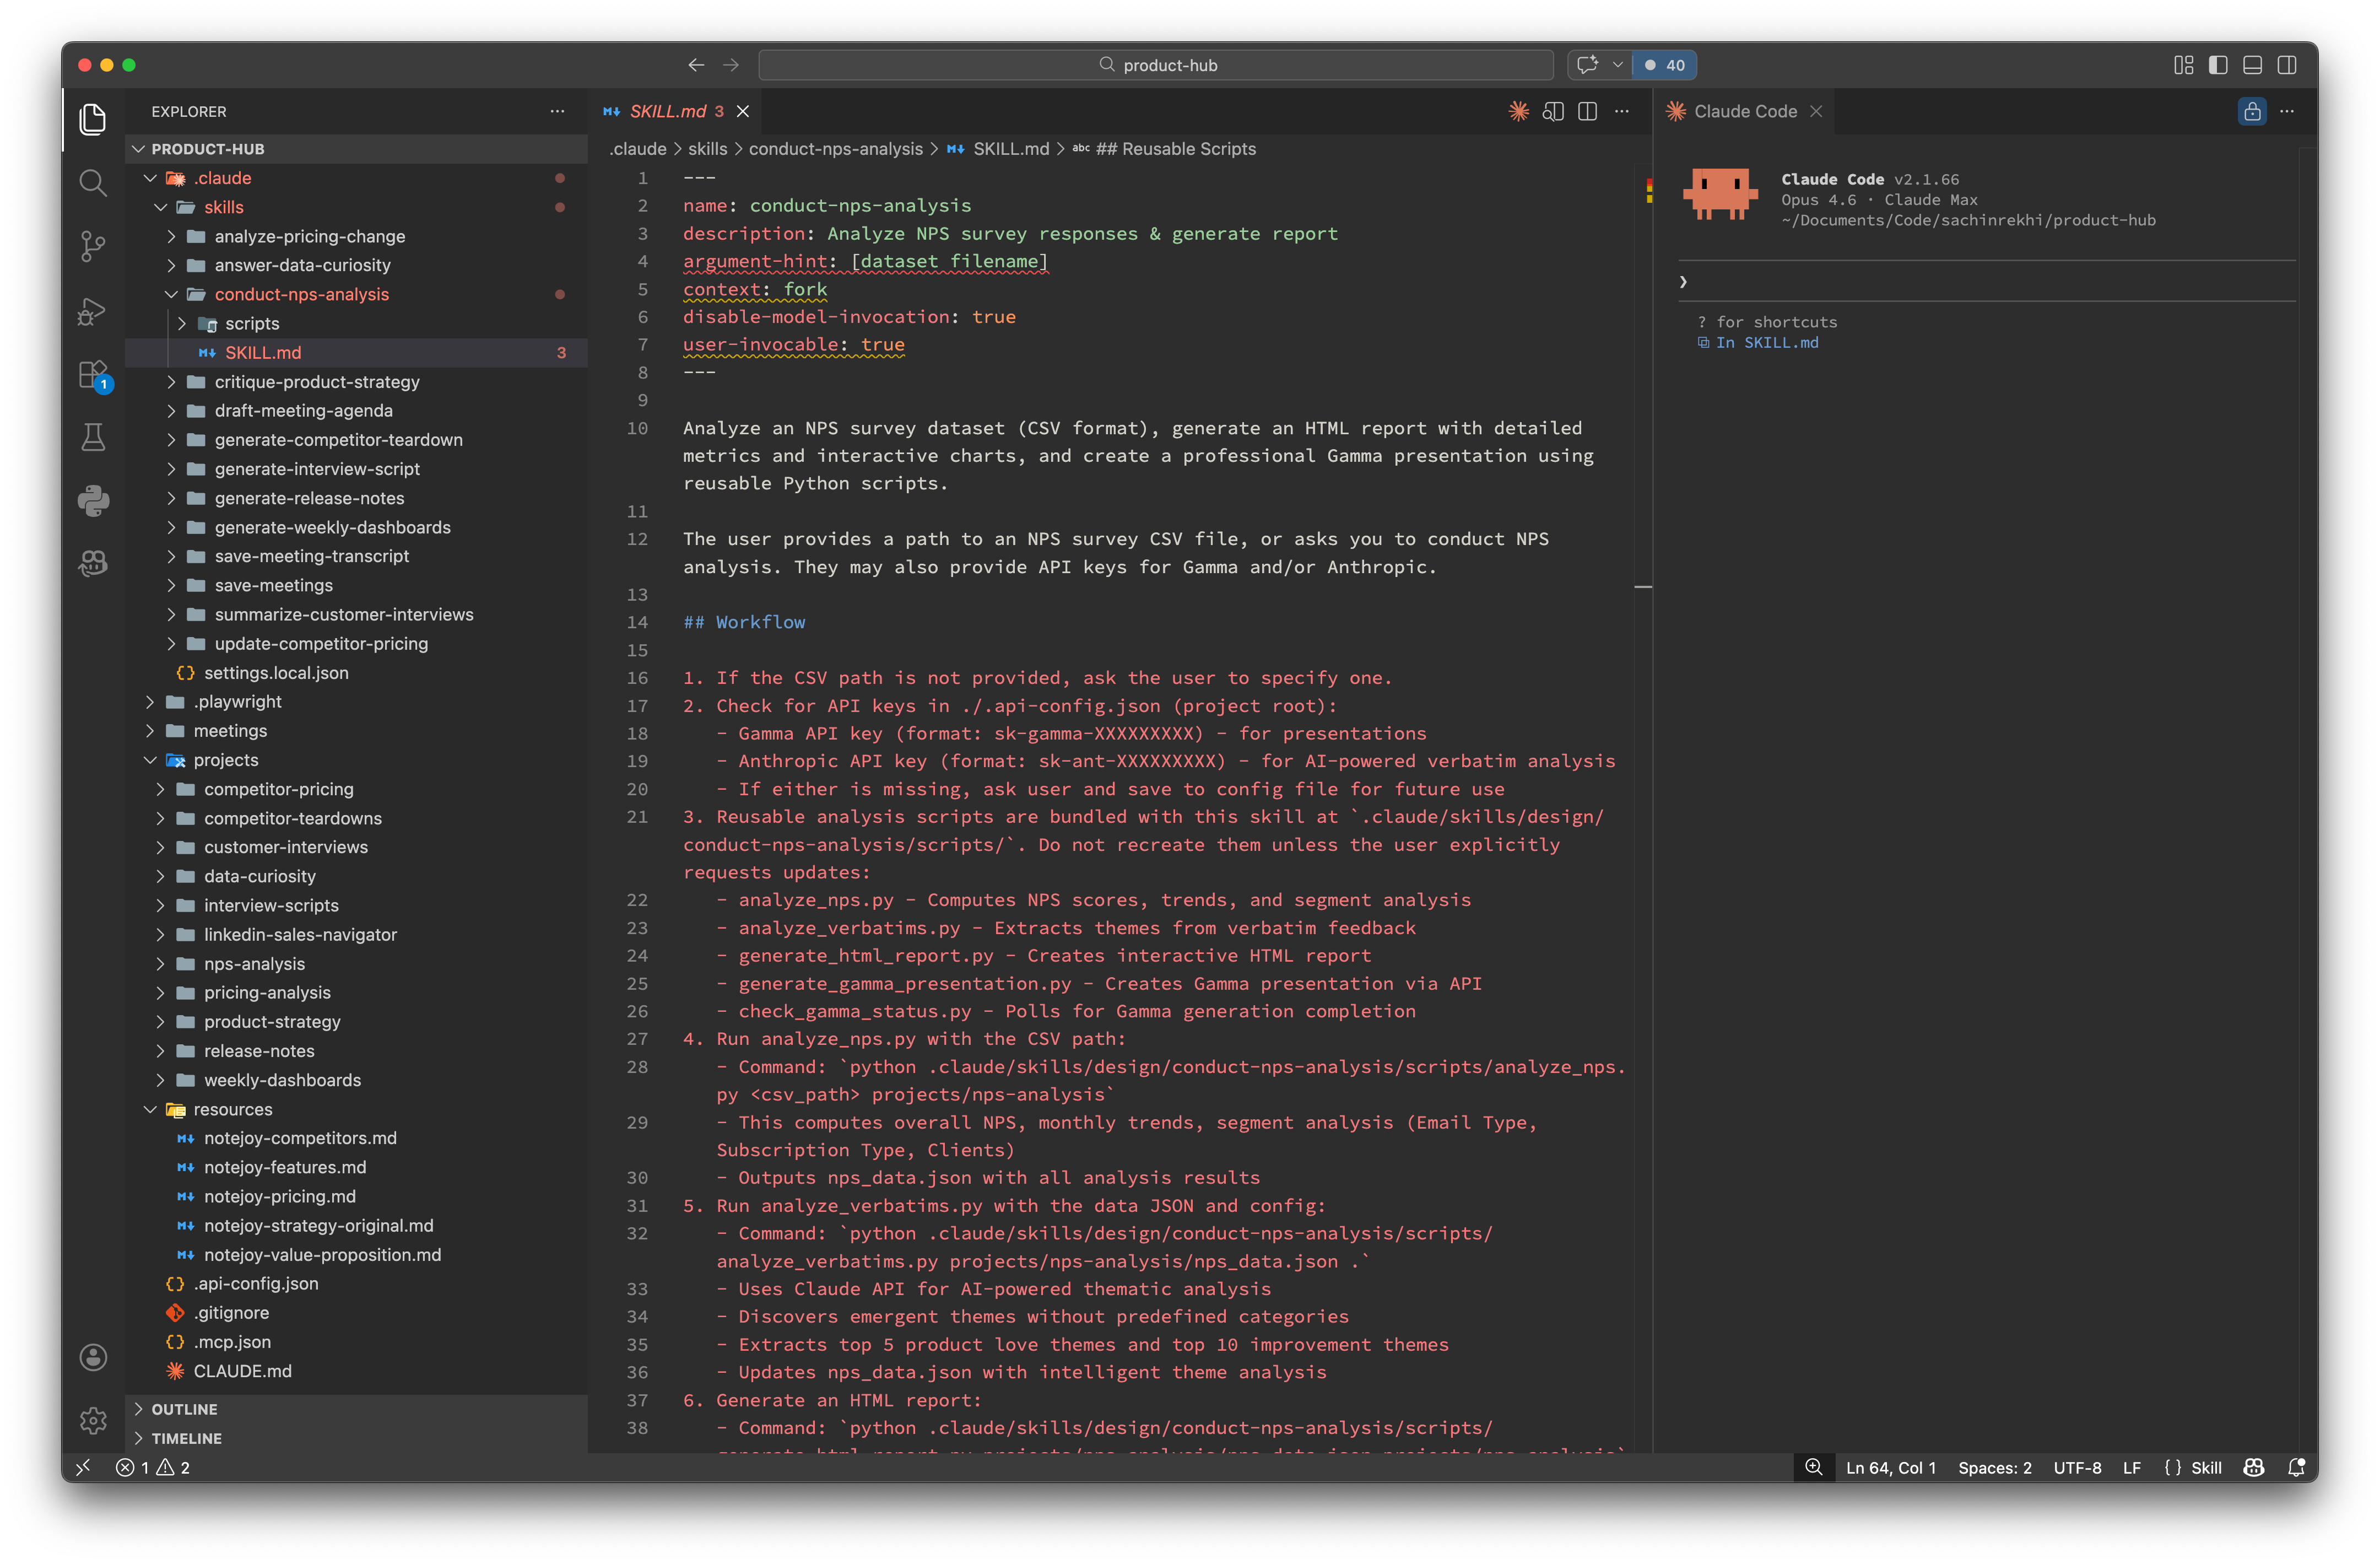The height and width of the screenshot is (1564, 2380).
Task: Toggle the Primary Side Bar visibility
Action: point(2218,65)
